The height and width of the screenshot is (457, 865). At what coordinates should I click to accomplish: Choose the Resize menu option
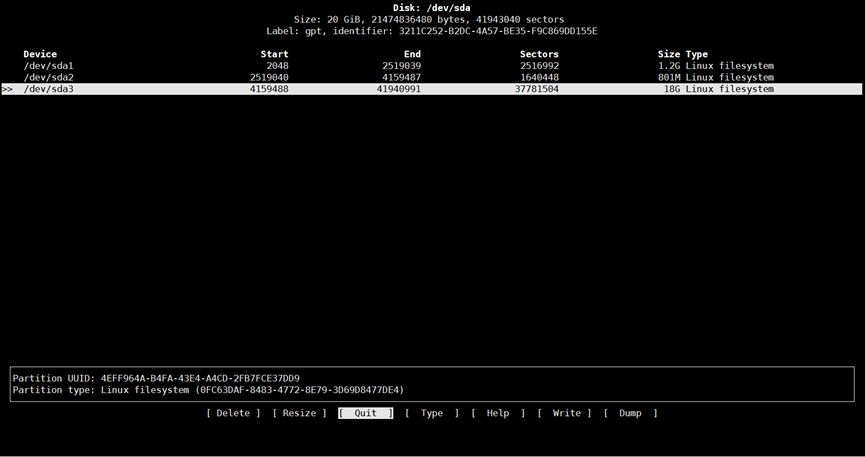(x=299, y=413)
